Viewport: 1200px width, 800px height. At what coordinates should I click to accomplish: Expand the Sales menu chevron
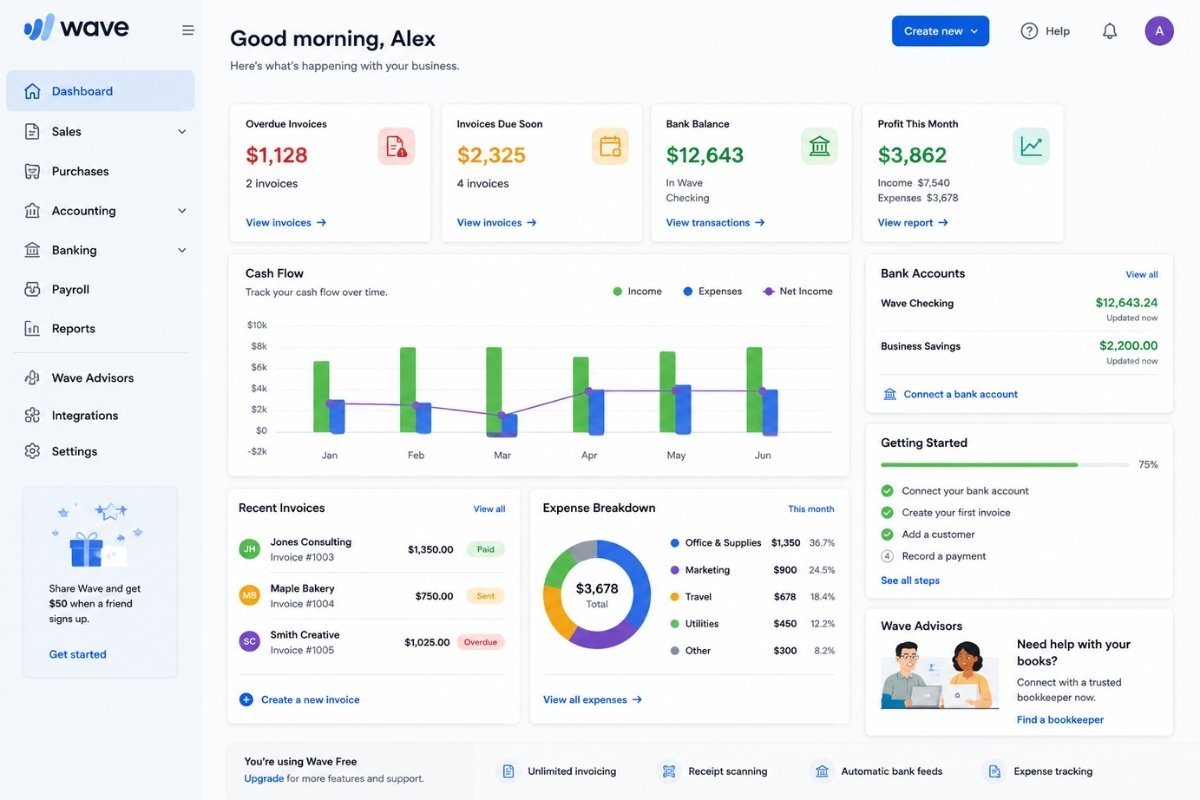pyautogui.click(x=182, y=131)
